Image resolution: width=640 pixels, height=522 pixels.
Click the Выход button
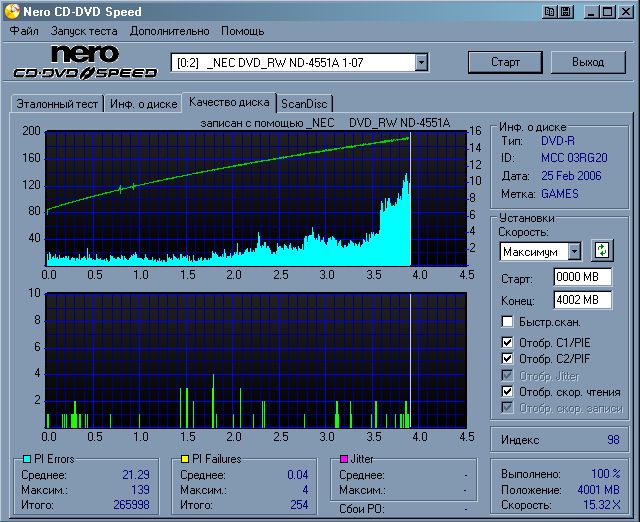[x=588, y=62]
